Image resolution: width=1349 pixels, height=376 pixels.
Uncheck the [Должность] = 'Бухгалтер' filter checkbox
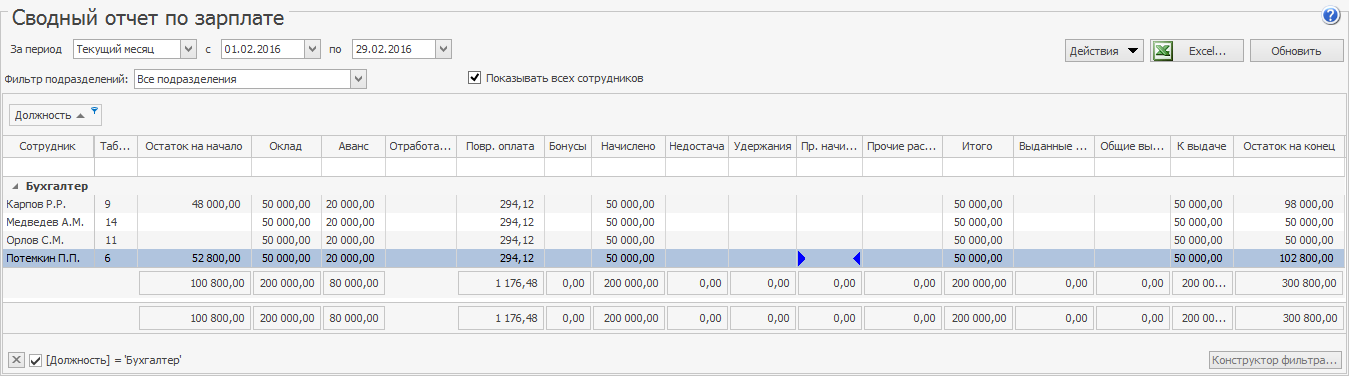(36, 360)
